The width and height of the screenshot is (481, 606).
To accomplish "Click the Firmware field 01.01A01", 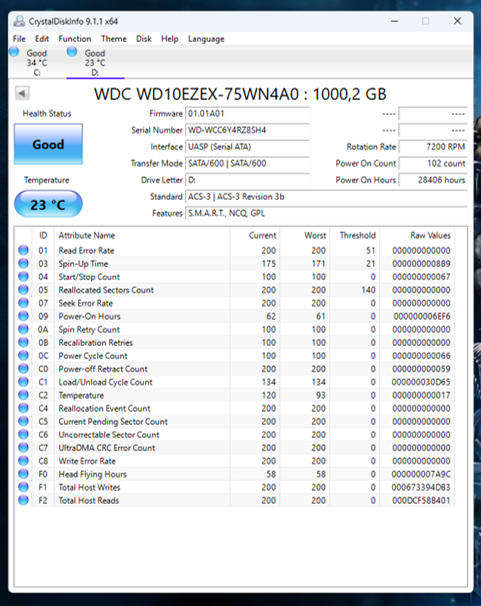I will 248,114.
